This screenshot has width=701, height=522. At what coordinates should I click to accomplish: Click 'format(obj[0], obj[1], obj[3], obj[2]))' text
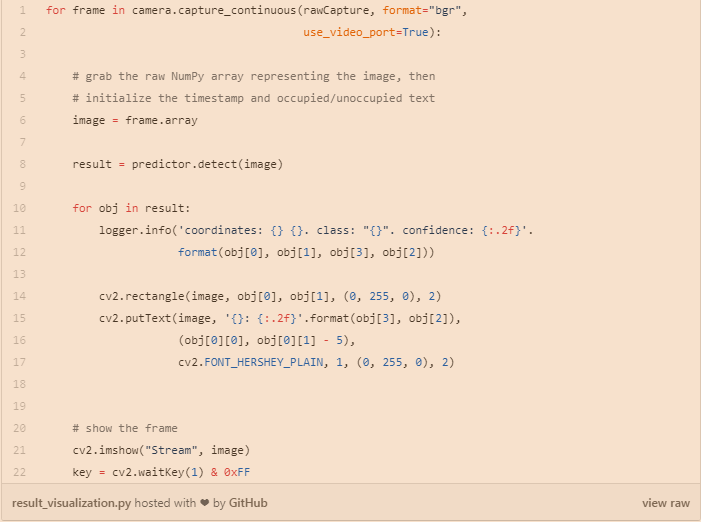[306, 253]
